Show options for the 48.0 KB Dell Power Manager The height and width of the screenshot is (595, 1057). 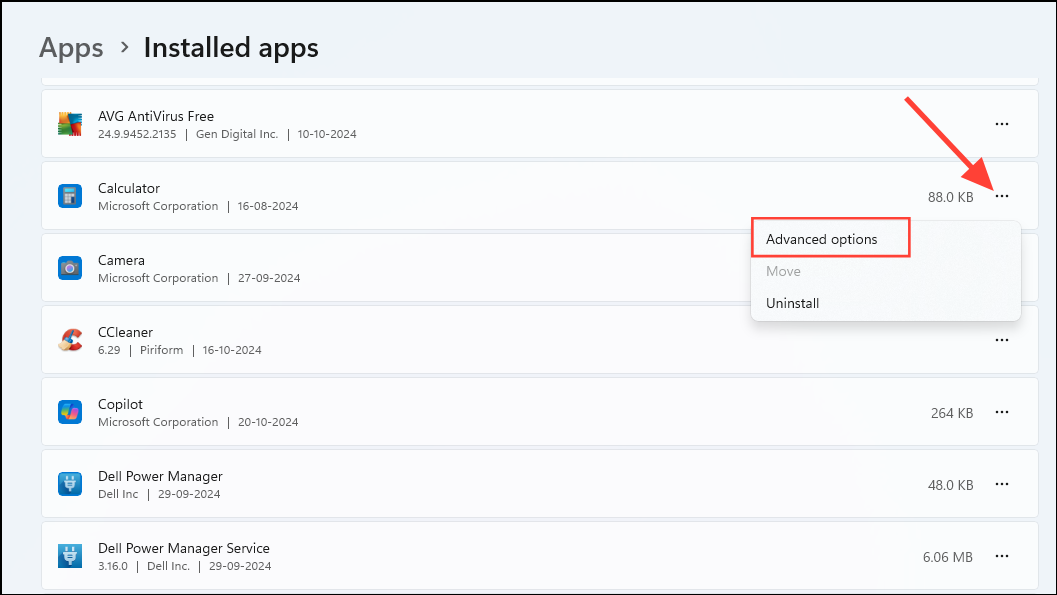pyautogui.click(x=1001, y=484)
